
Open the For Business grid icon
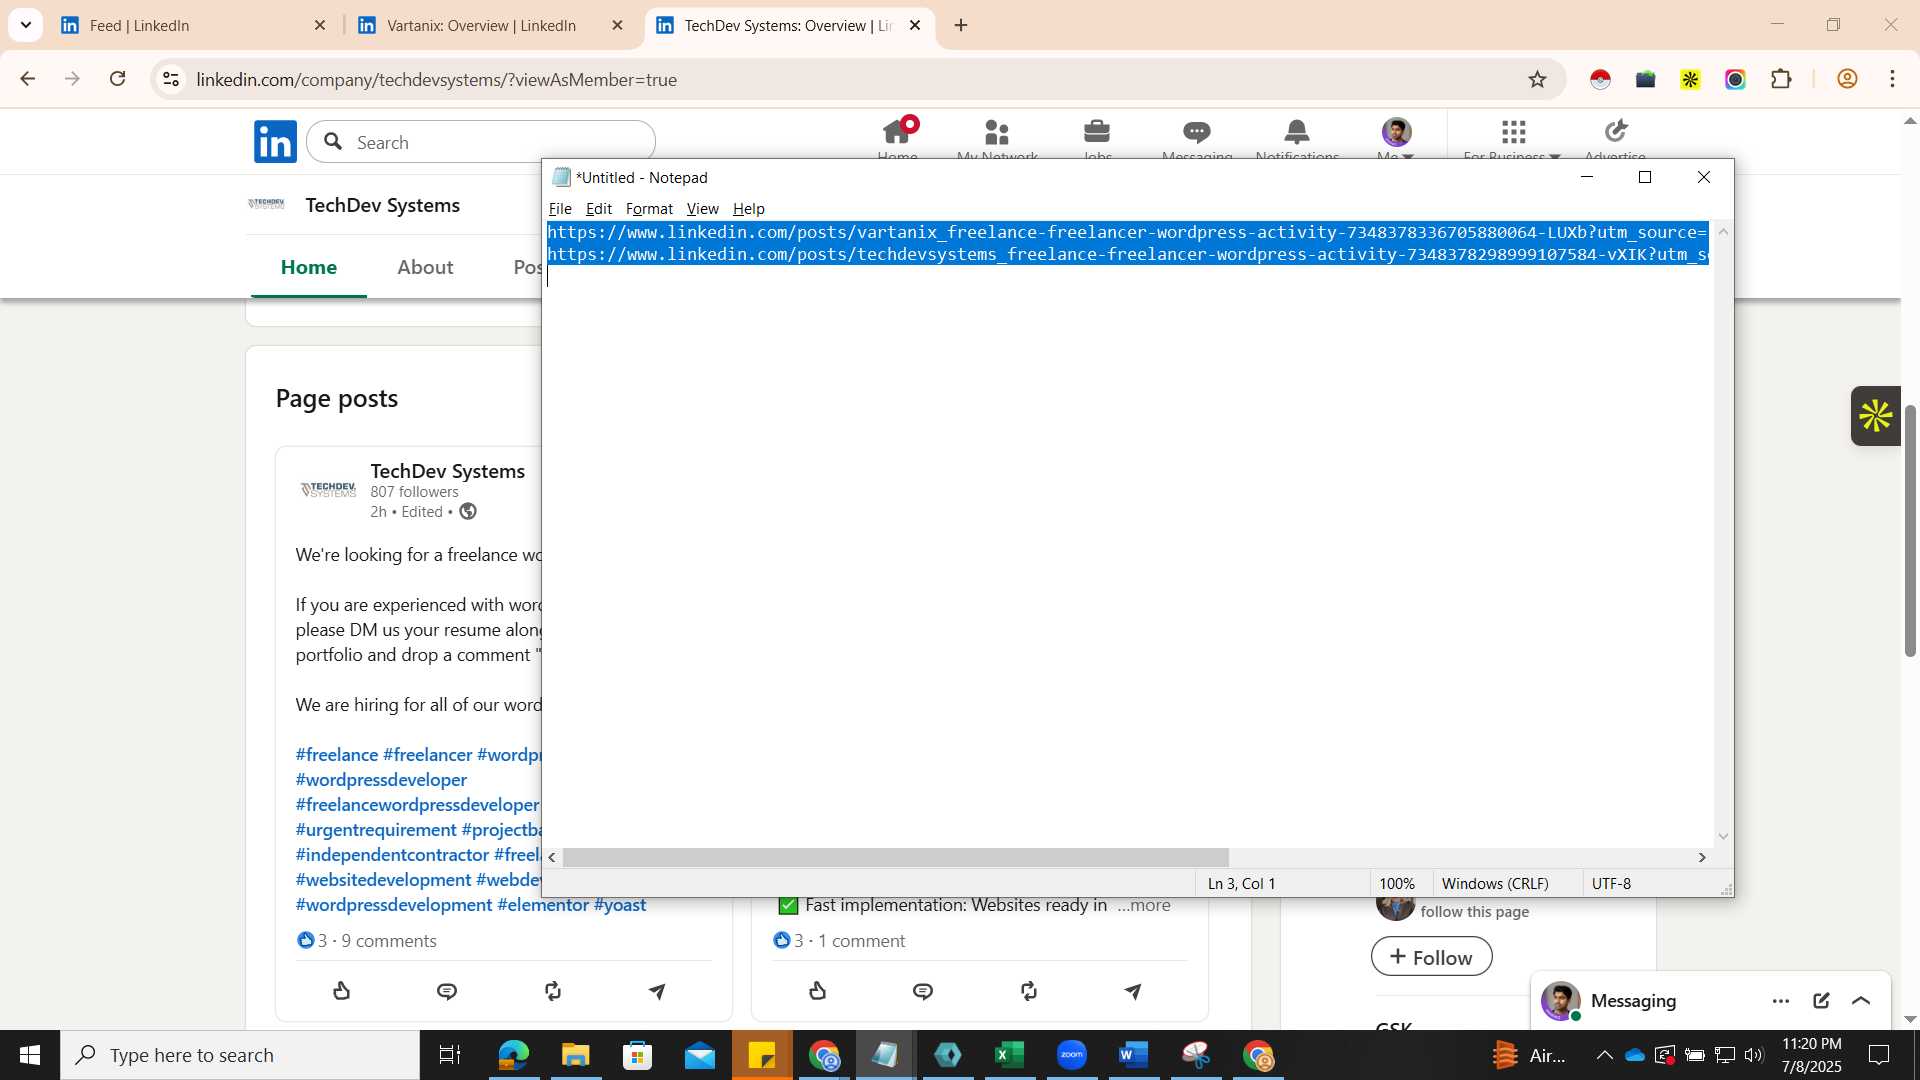pyautogui.click(x=1513, y=131)
